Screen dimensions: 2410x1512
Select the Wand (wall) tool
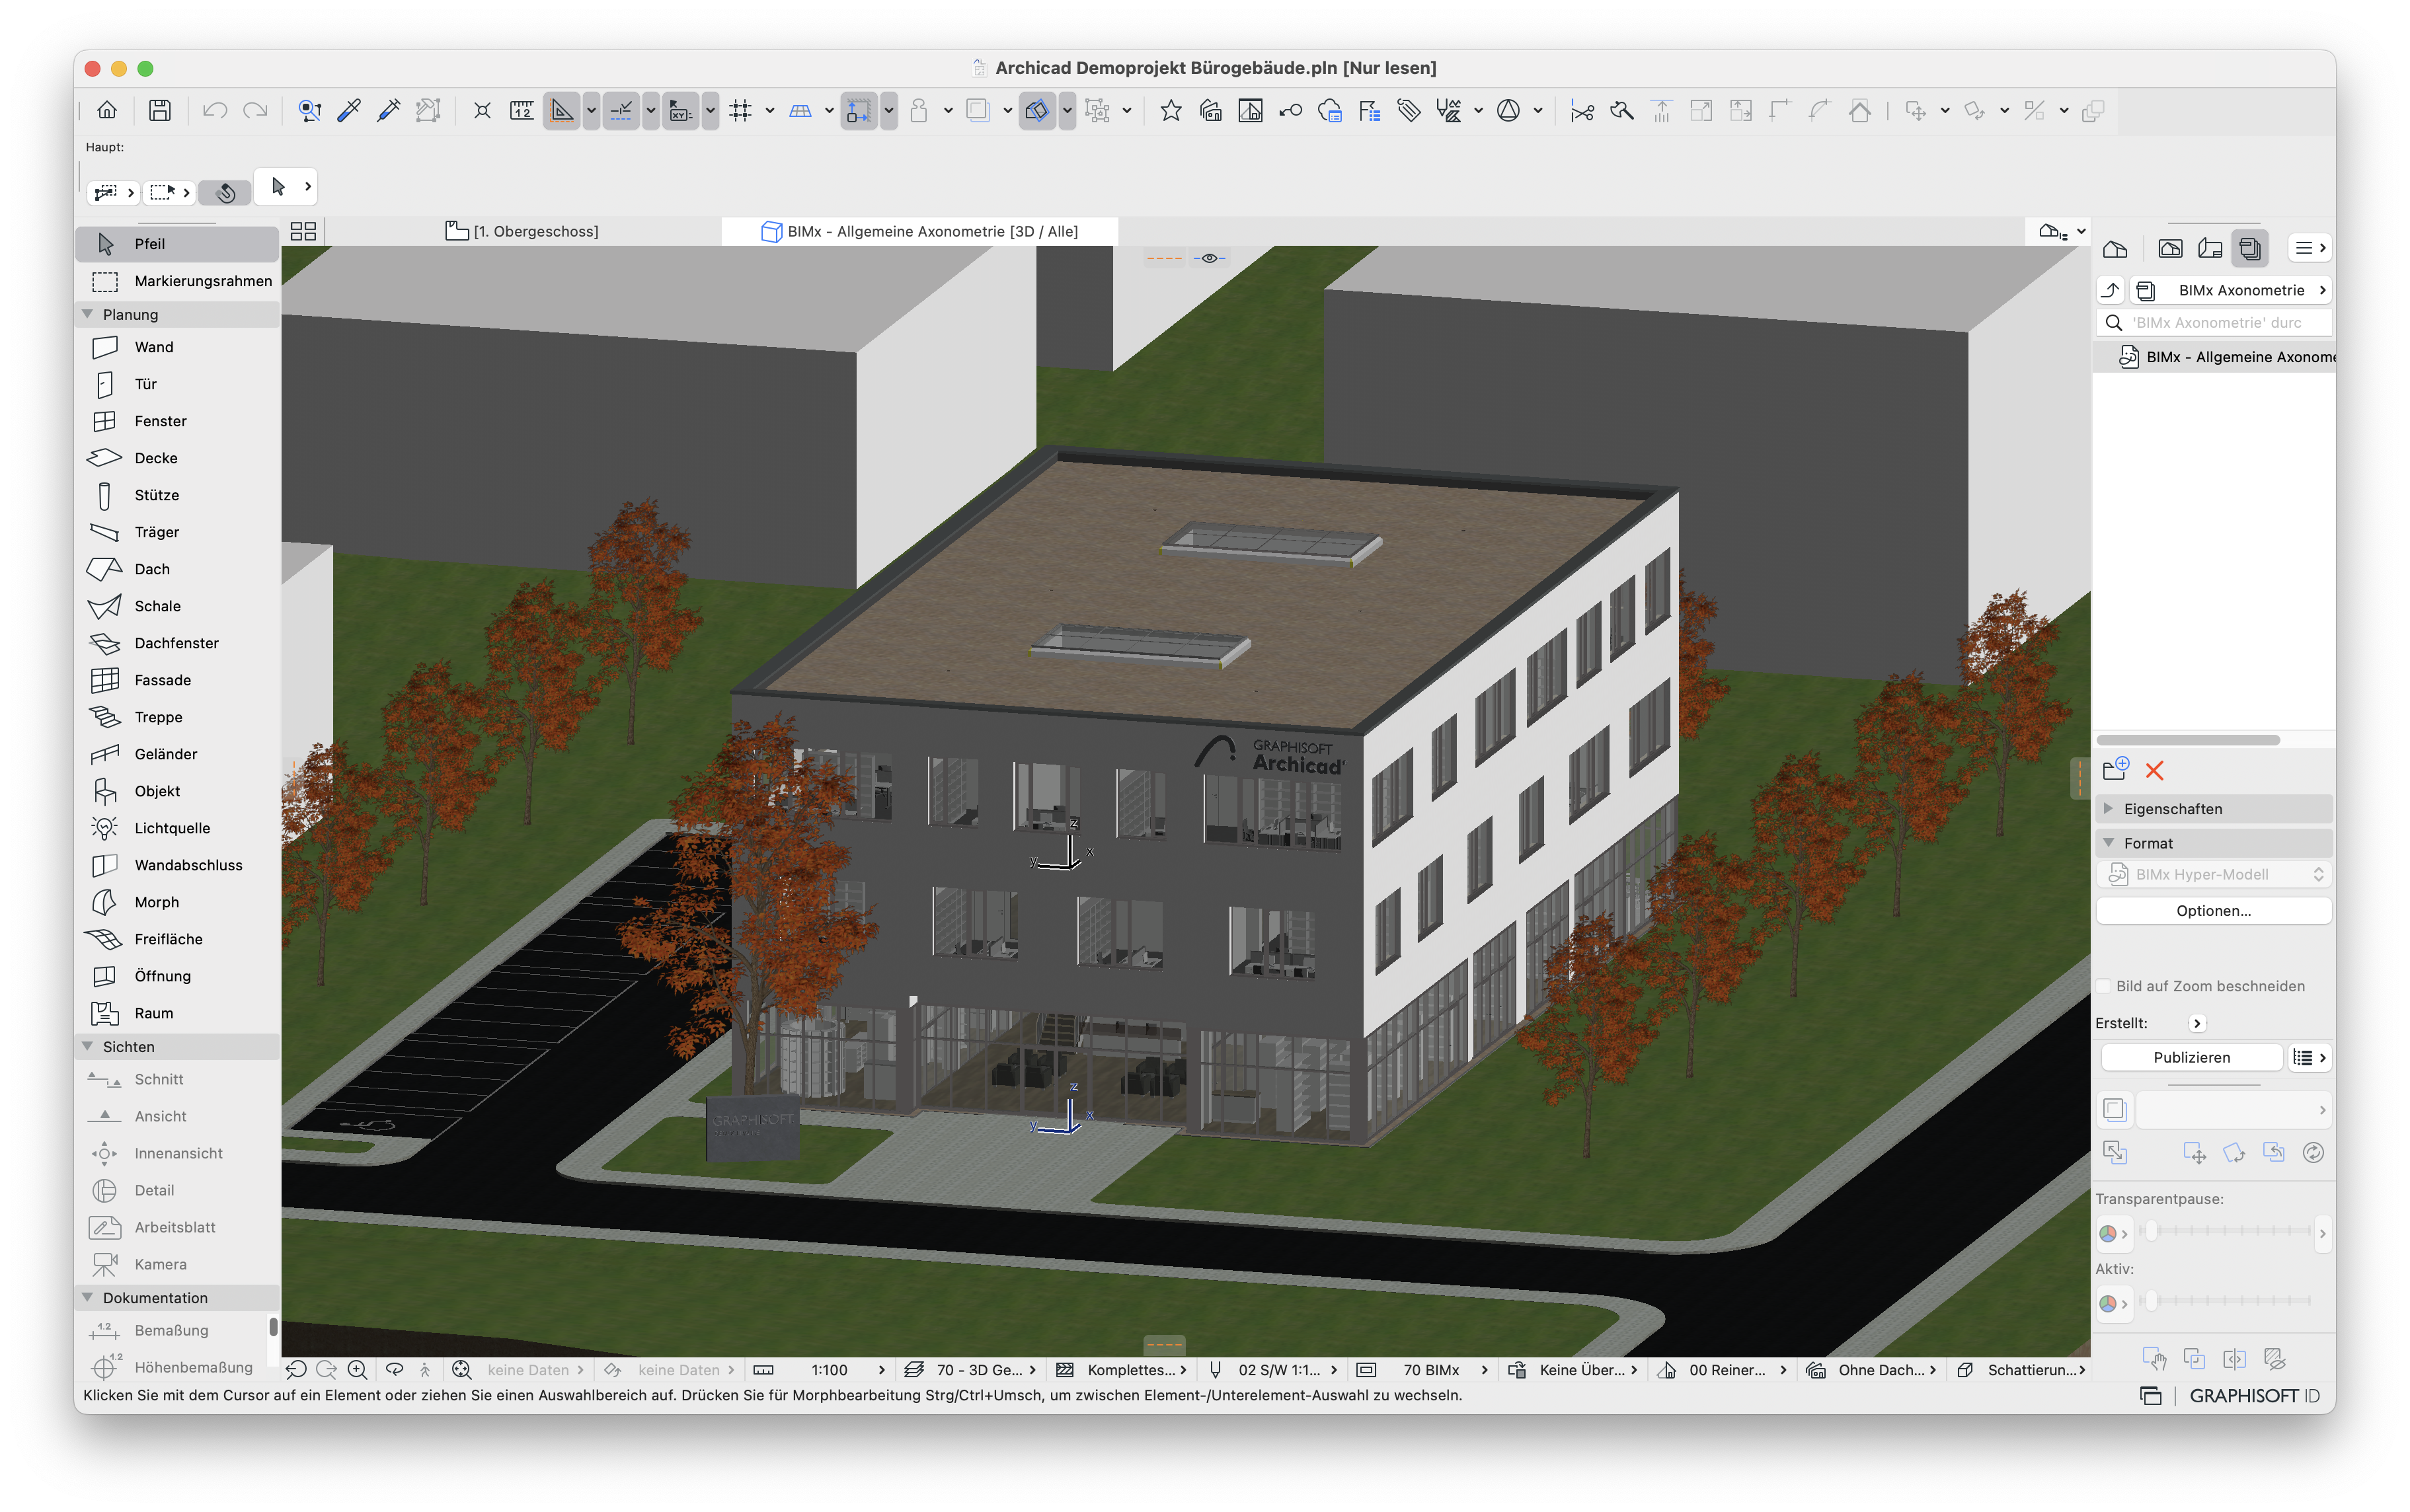[177, 347]
